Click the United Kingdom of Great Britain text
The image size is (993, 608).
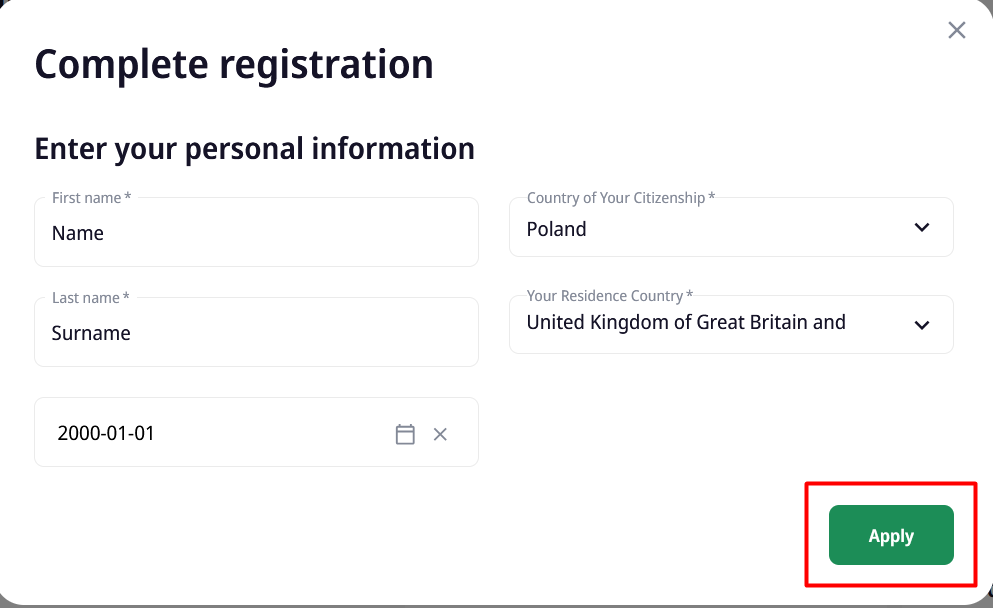click(686, 322)
